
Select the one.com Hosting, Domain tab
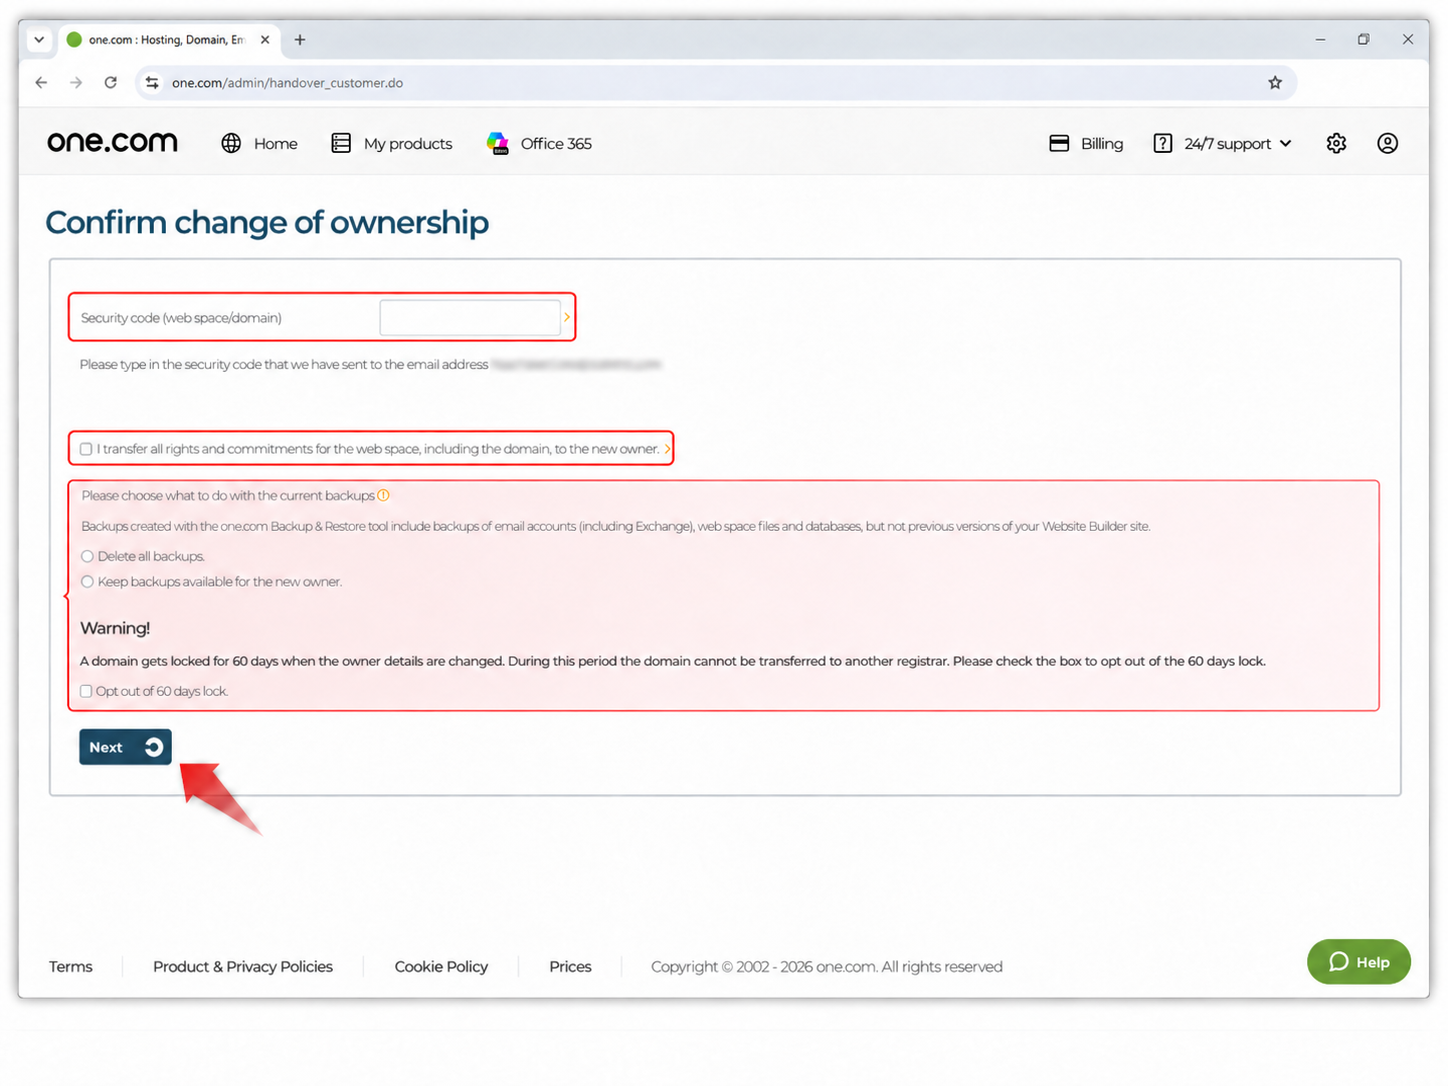[x=167, y=40]
